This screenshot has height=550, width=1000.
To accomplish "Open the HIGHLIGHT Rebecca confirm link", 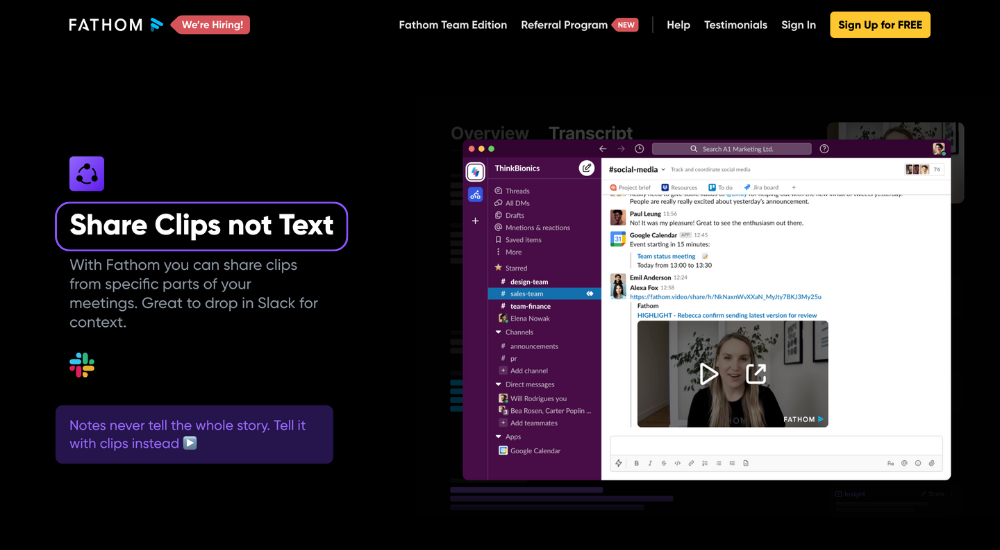I will point(727,315).
